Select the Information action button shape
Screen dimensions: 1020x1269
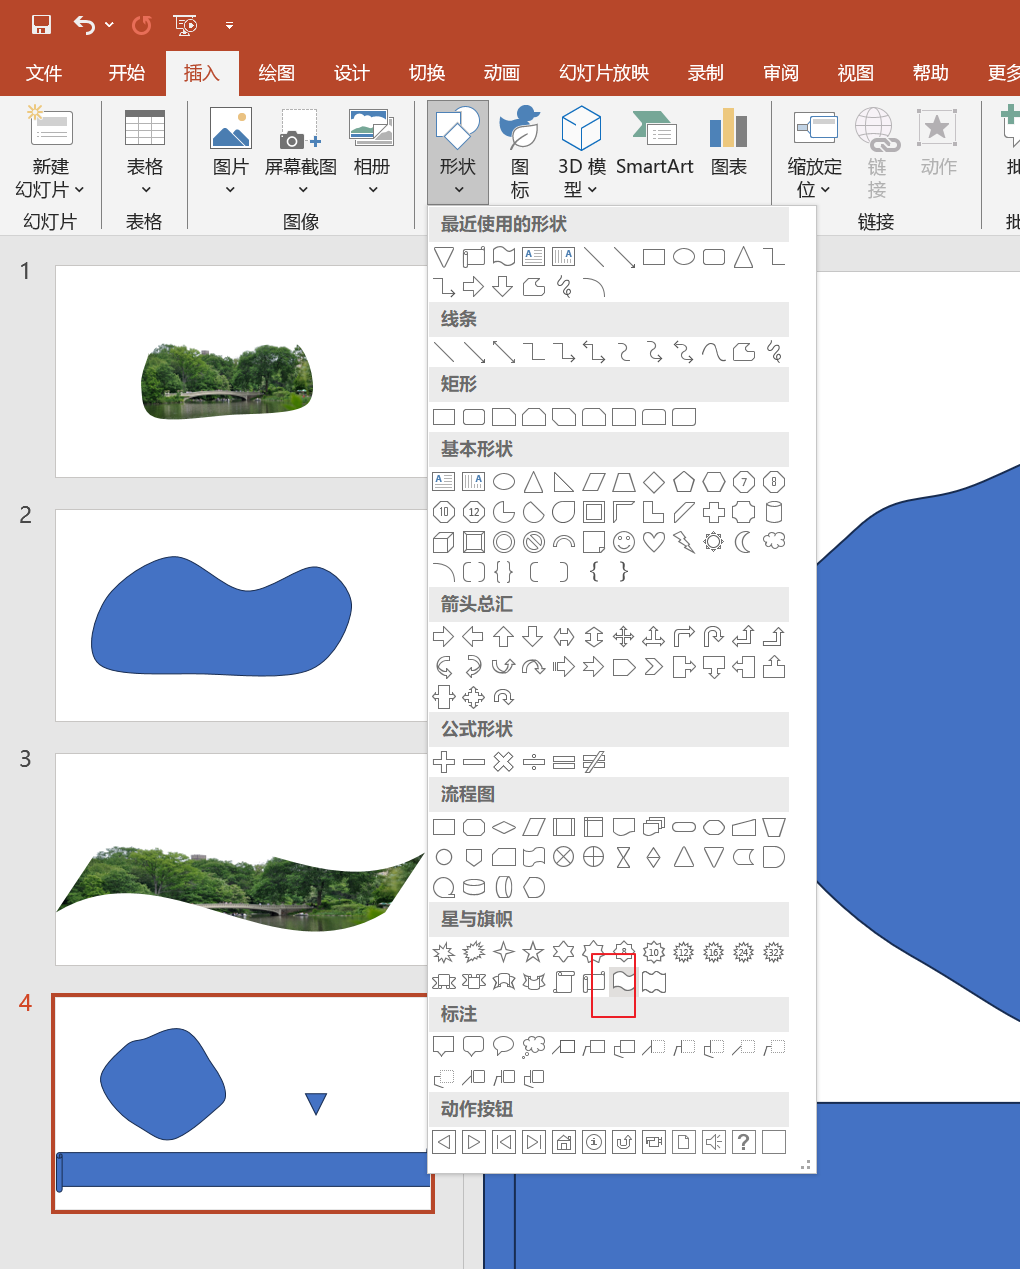tap(594, 1142)
